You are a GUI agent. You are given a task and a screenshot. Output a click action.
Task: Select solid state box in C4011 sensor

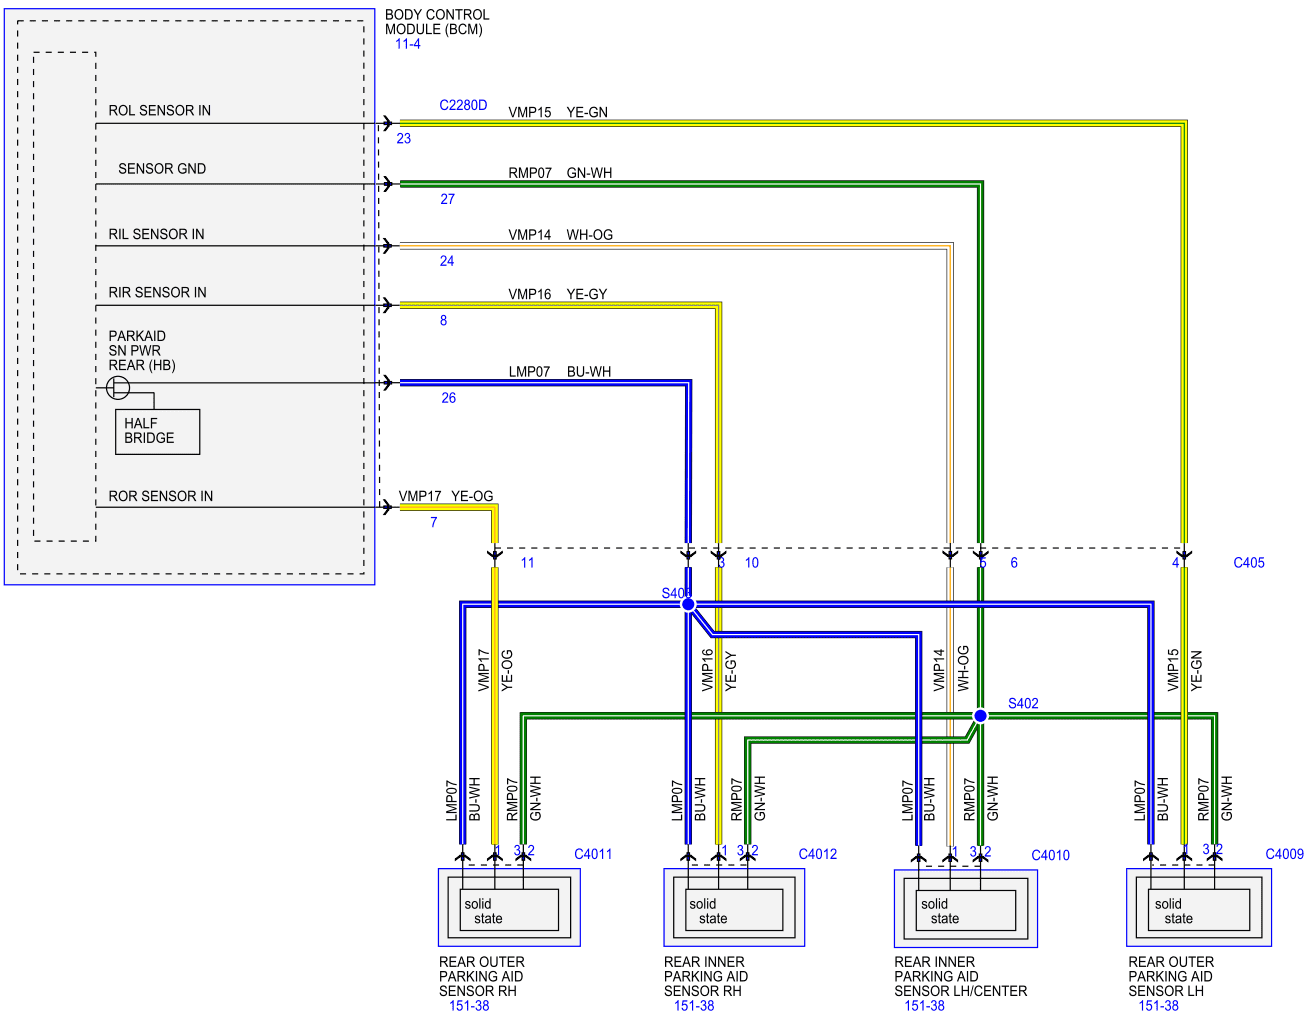click(x=509, y=910)
